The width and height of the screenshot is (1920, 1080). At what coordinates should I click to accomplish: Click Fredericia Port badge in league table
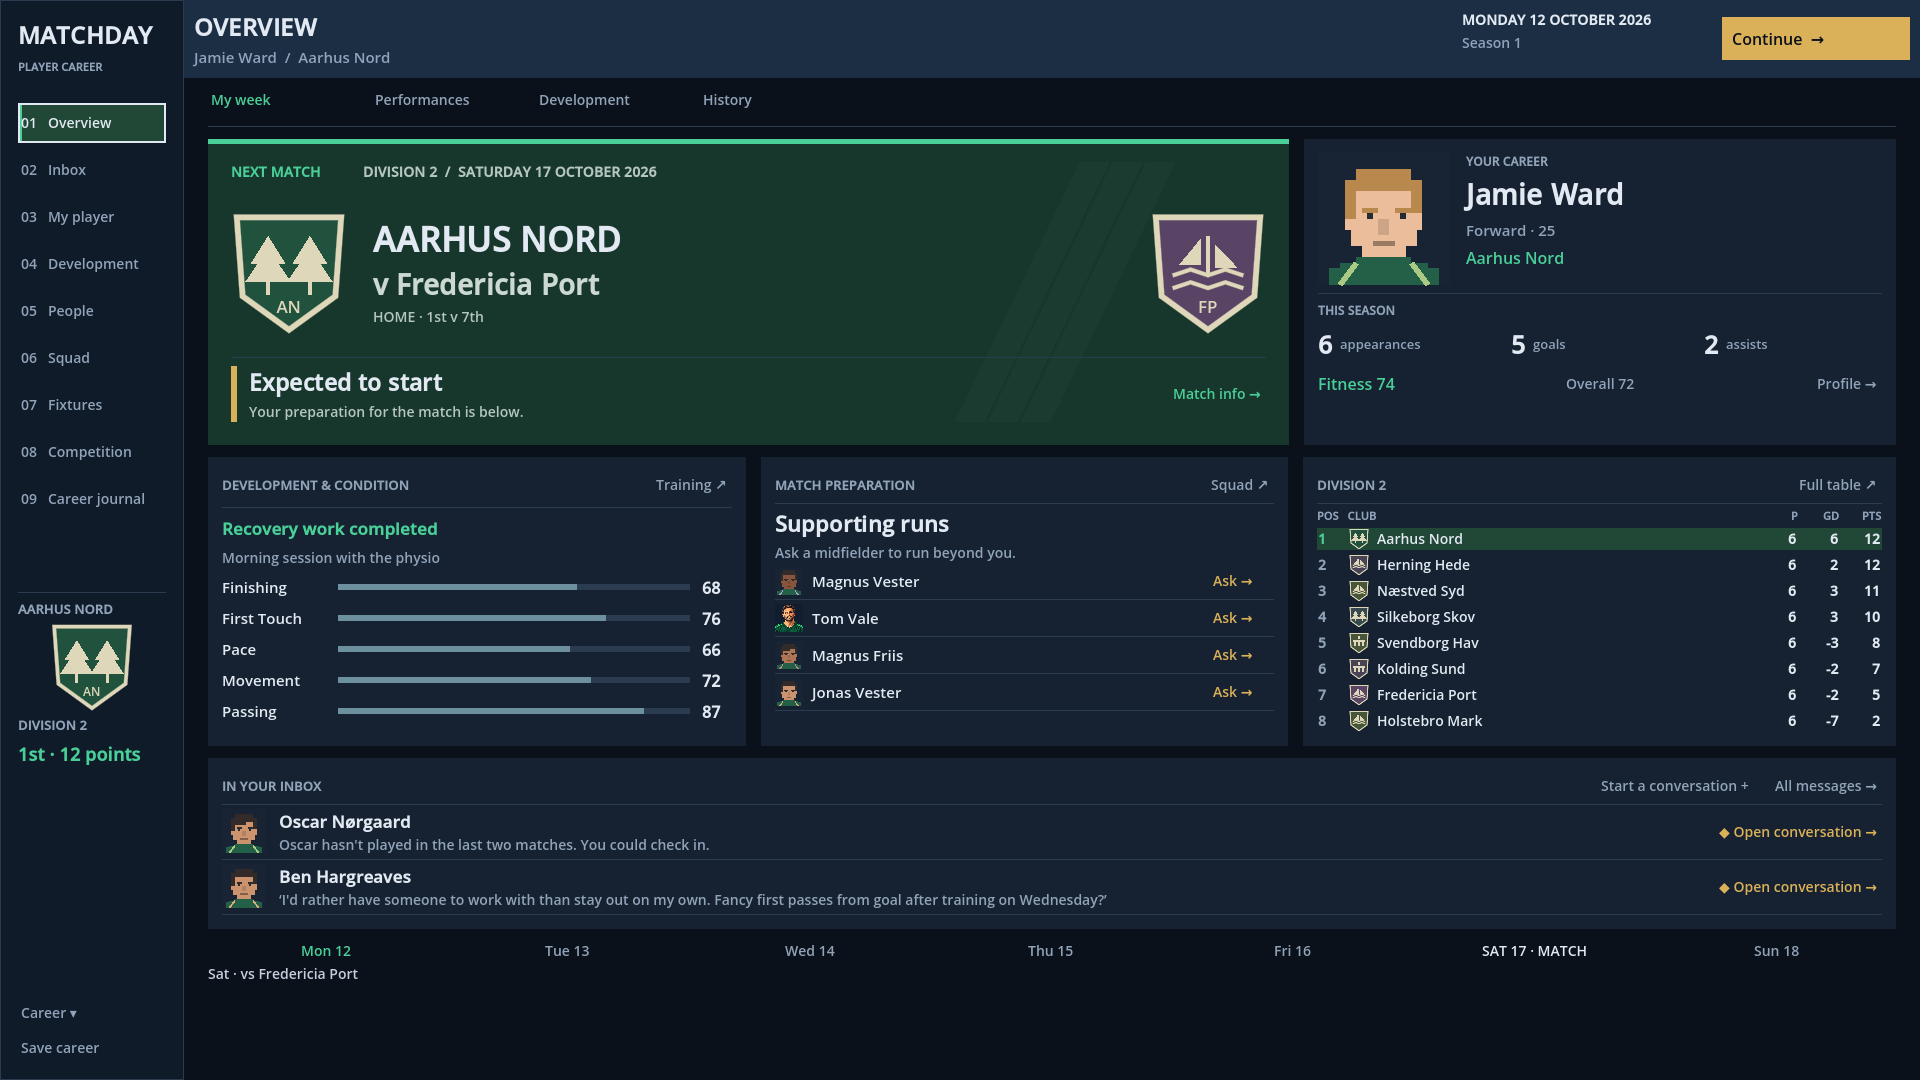point(1359,695)
